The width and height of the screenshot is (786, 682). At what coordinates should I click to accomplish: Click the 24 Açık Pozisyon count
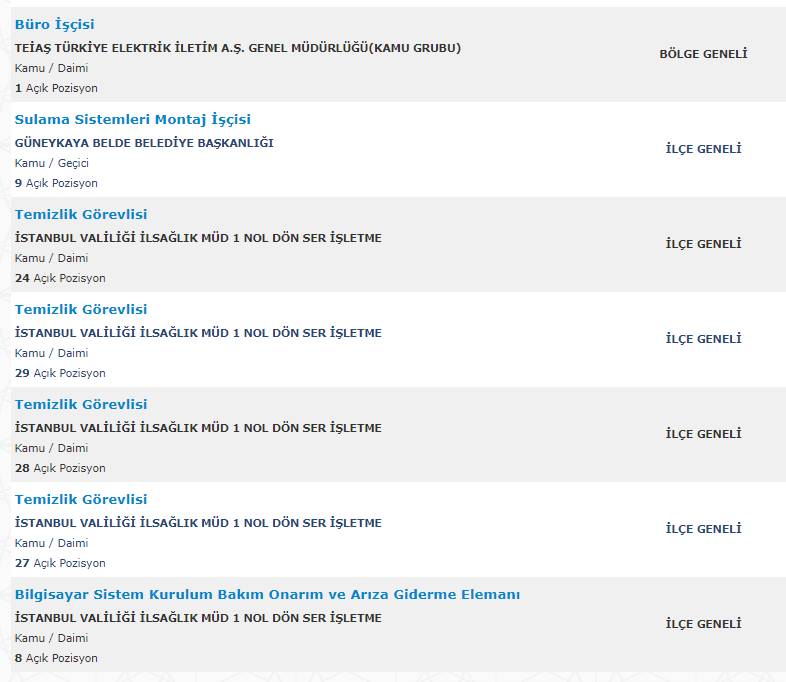point(60,278)
